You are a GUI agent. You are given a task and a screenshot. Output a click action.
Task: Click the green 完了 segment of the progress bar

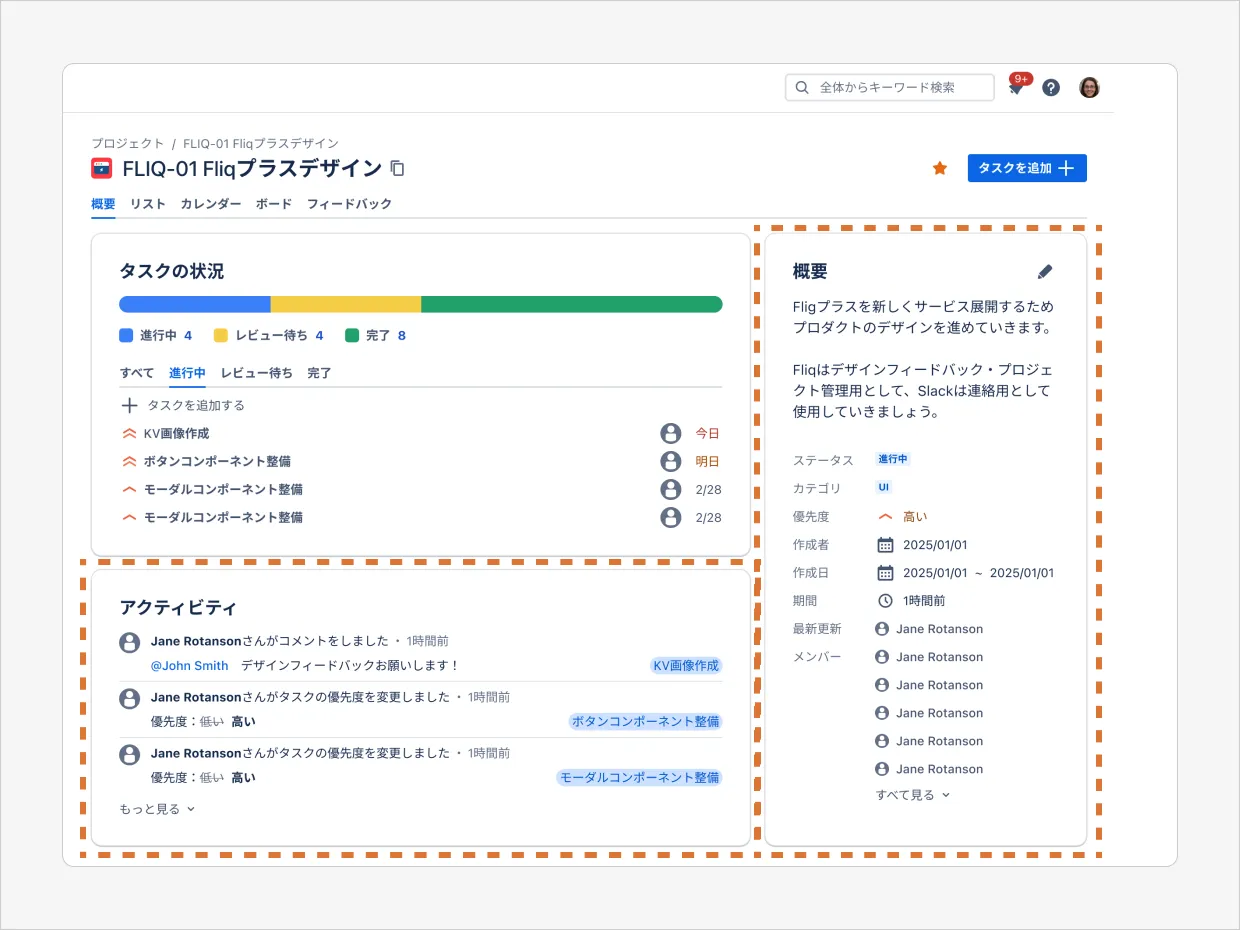(572, 304)
